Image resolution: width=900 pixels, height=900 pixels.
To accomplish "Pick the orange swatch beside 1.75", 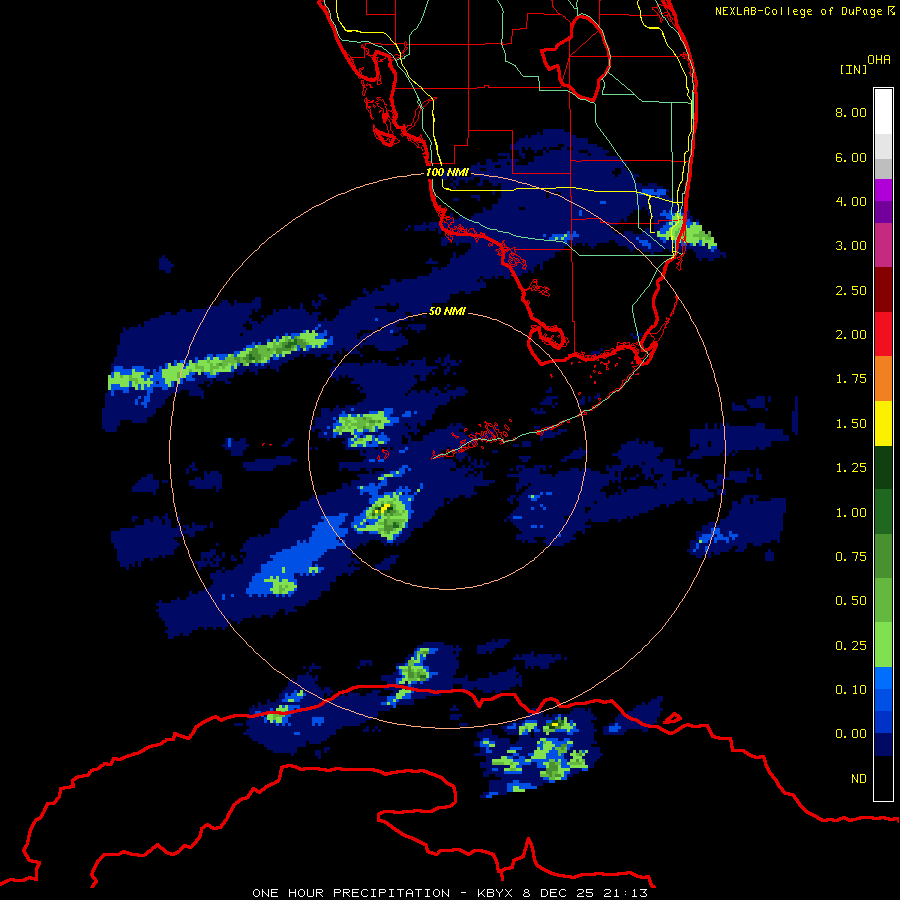I will click(883, 379).
